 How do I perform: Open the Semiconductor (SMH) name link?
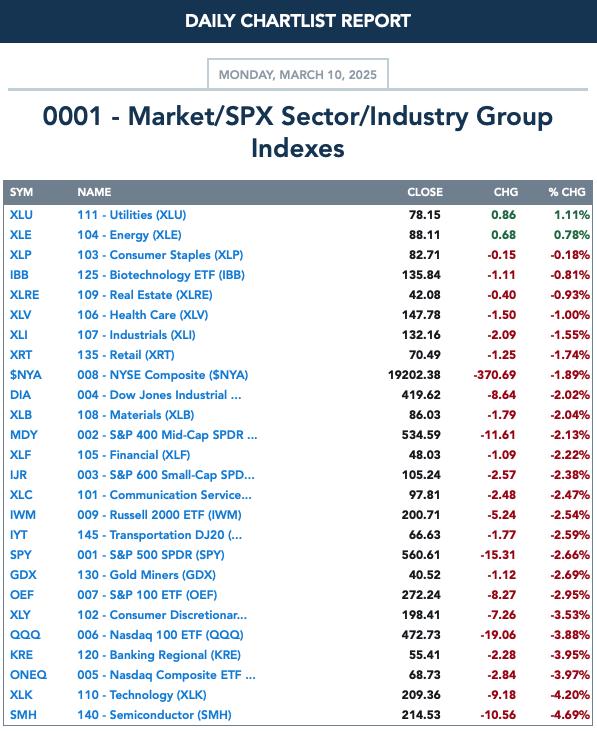point(154,715)
